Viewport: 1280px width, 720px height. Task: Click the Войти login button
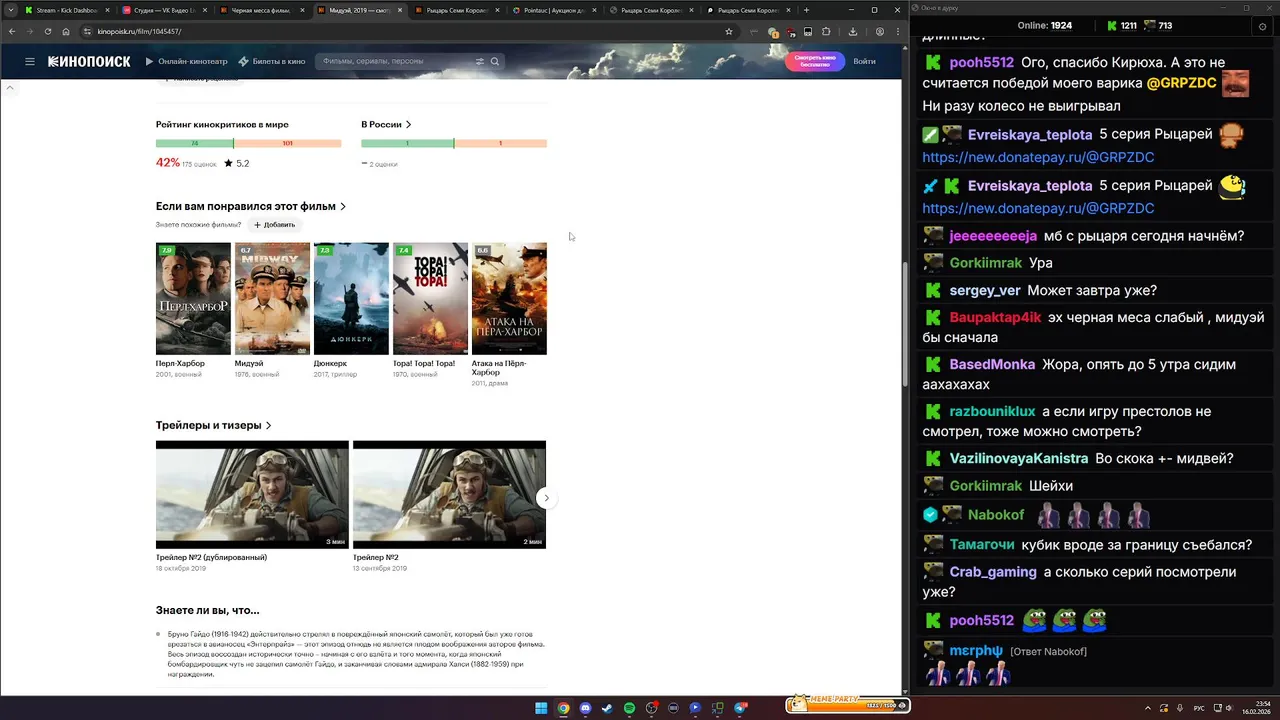point(865,61)
